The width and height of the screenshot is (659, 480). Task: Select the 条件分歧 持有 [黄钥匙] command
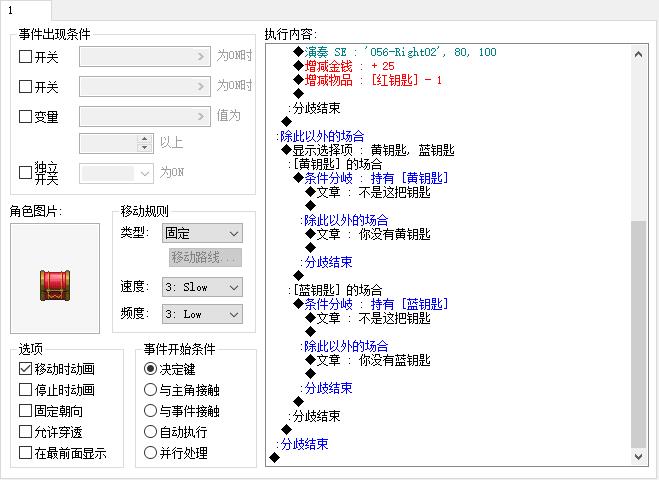point(372,178)
